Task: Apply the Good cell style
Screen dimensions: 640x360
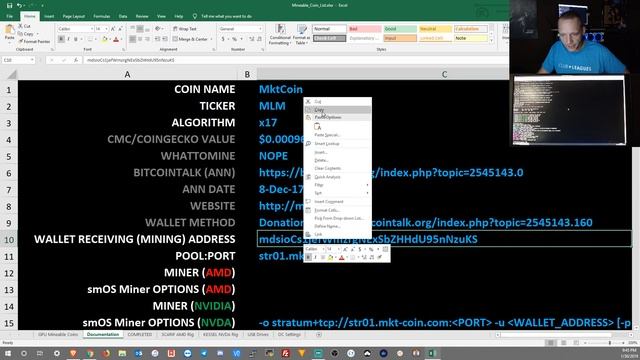Action: [400, 29]
